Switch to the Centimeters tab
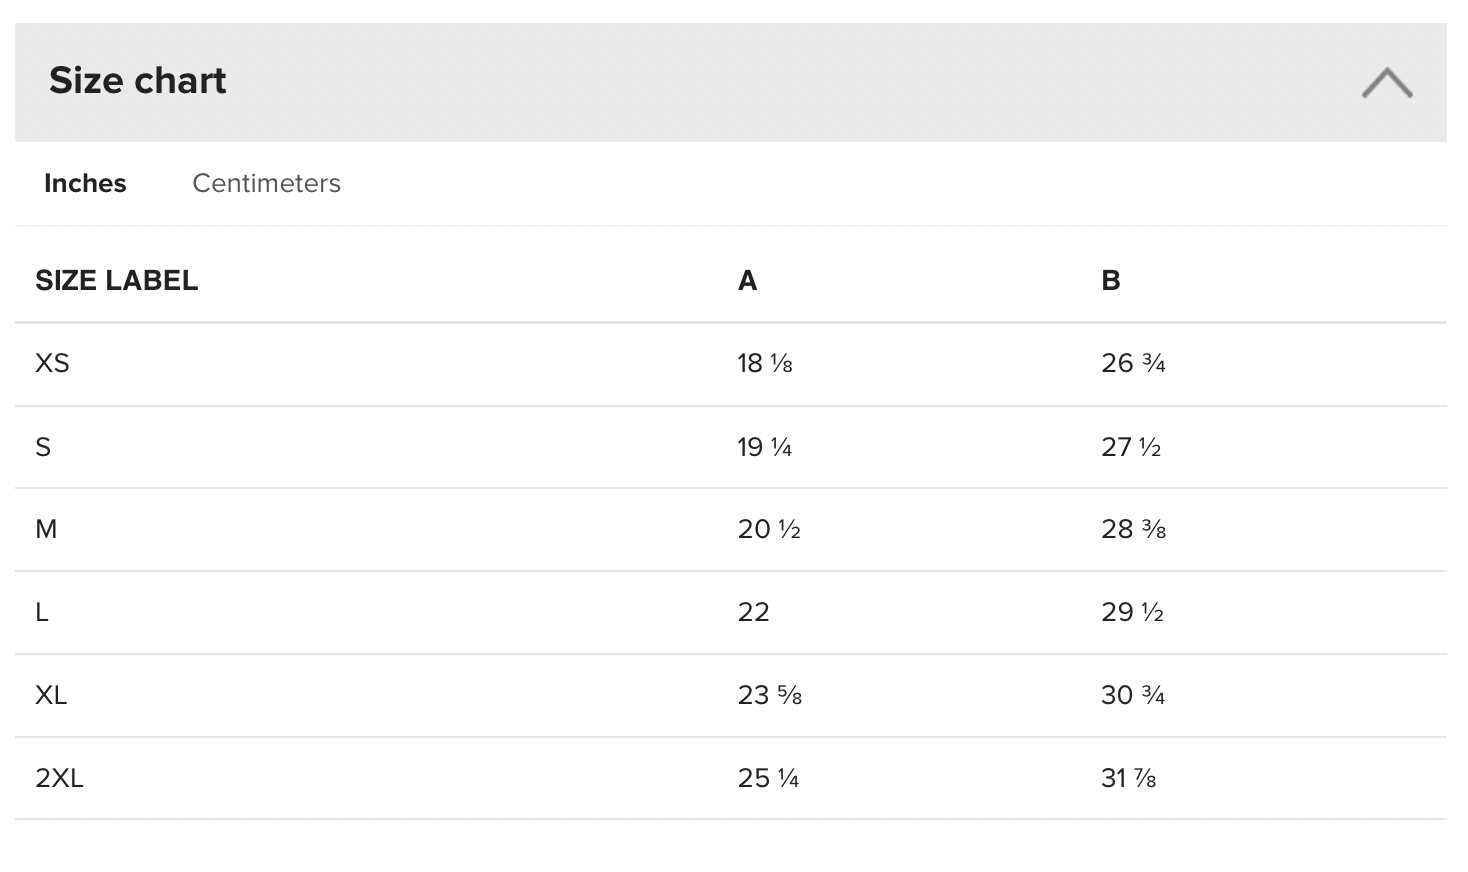The height and width of the screenshot is (872, 1468). [x=266, y=183]
